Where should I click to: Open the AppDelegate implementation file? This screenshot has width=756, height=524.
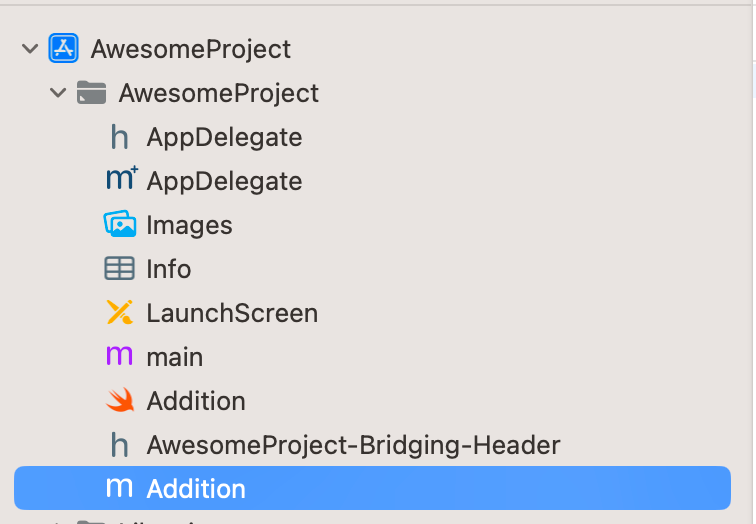coord(224,181)
